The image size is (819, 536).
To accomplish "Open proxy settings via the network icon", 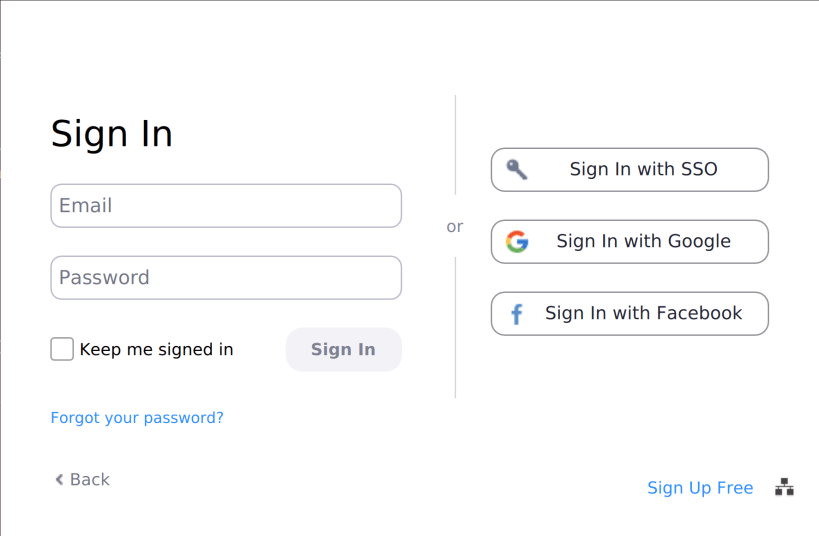I will pos(784,487).
